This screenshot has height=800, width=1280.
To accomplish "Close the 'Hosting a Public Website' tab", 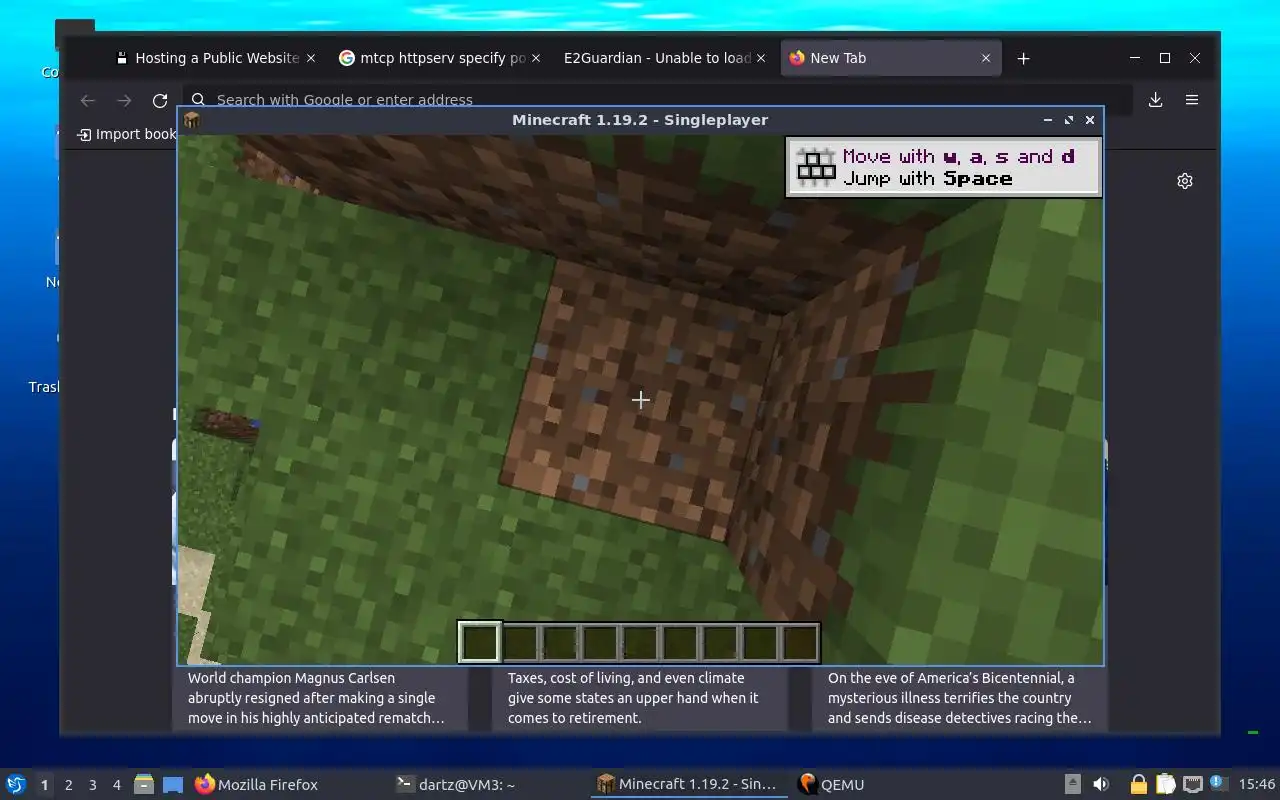I will pyautogui.click(x=311, y=58).
